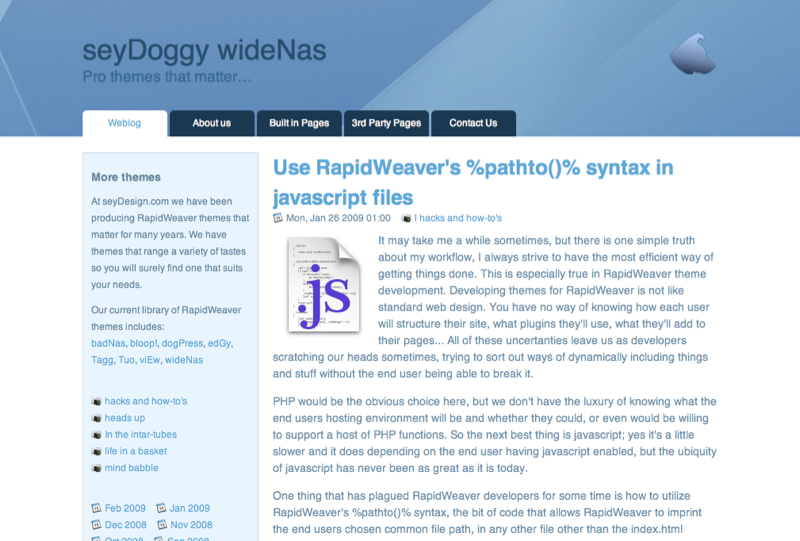Click the folder icon next to heads up
Screen dimensions: 800x541
96,418
